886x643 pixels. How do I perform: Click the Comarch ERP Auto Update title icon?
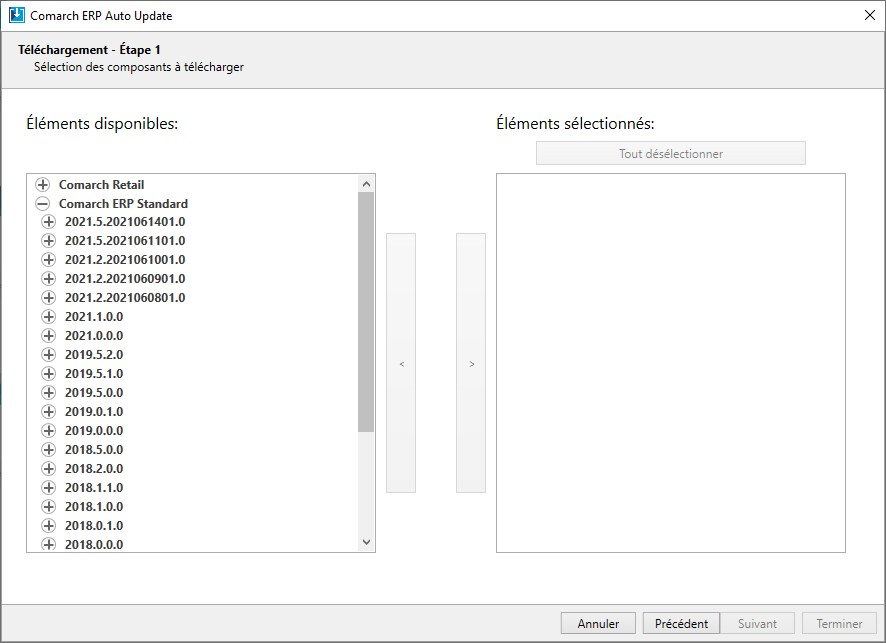coord(17,15)
